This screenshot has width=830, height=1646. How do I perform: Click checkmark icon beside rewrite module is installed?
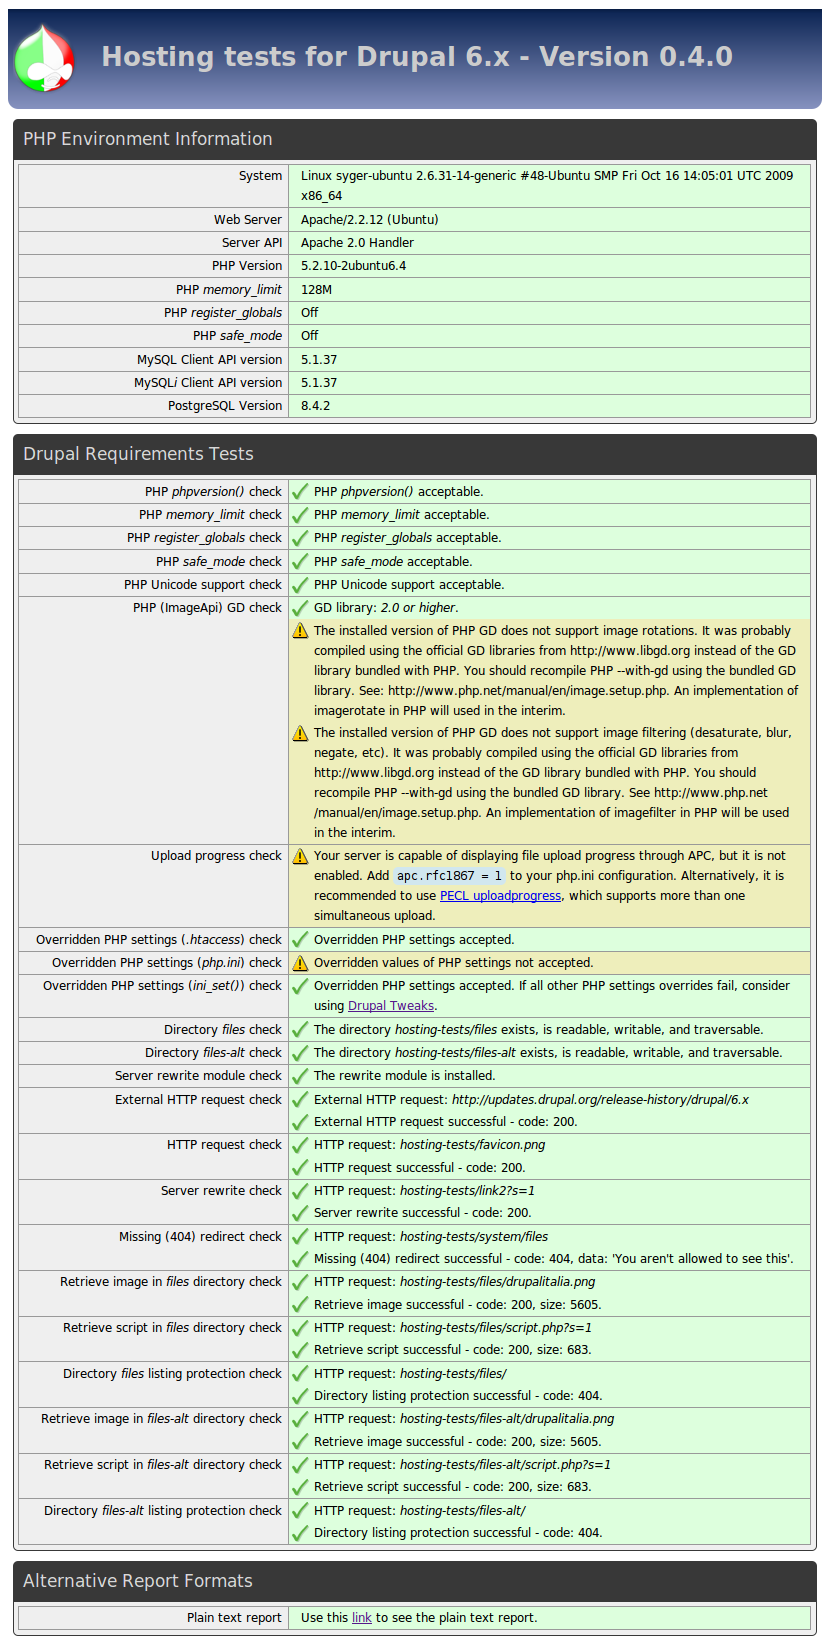coord(300,1076)
